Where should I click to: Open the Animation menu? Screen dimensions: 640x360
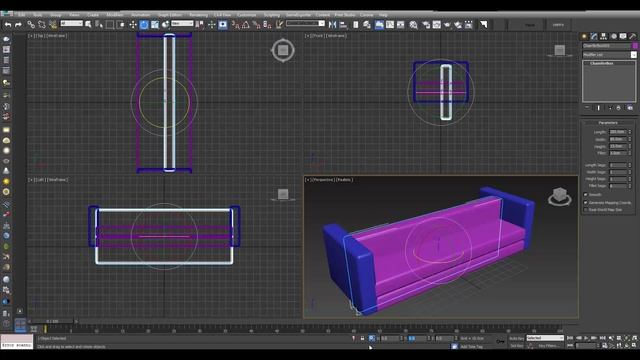click(140, 15)
